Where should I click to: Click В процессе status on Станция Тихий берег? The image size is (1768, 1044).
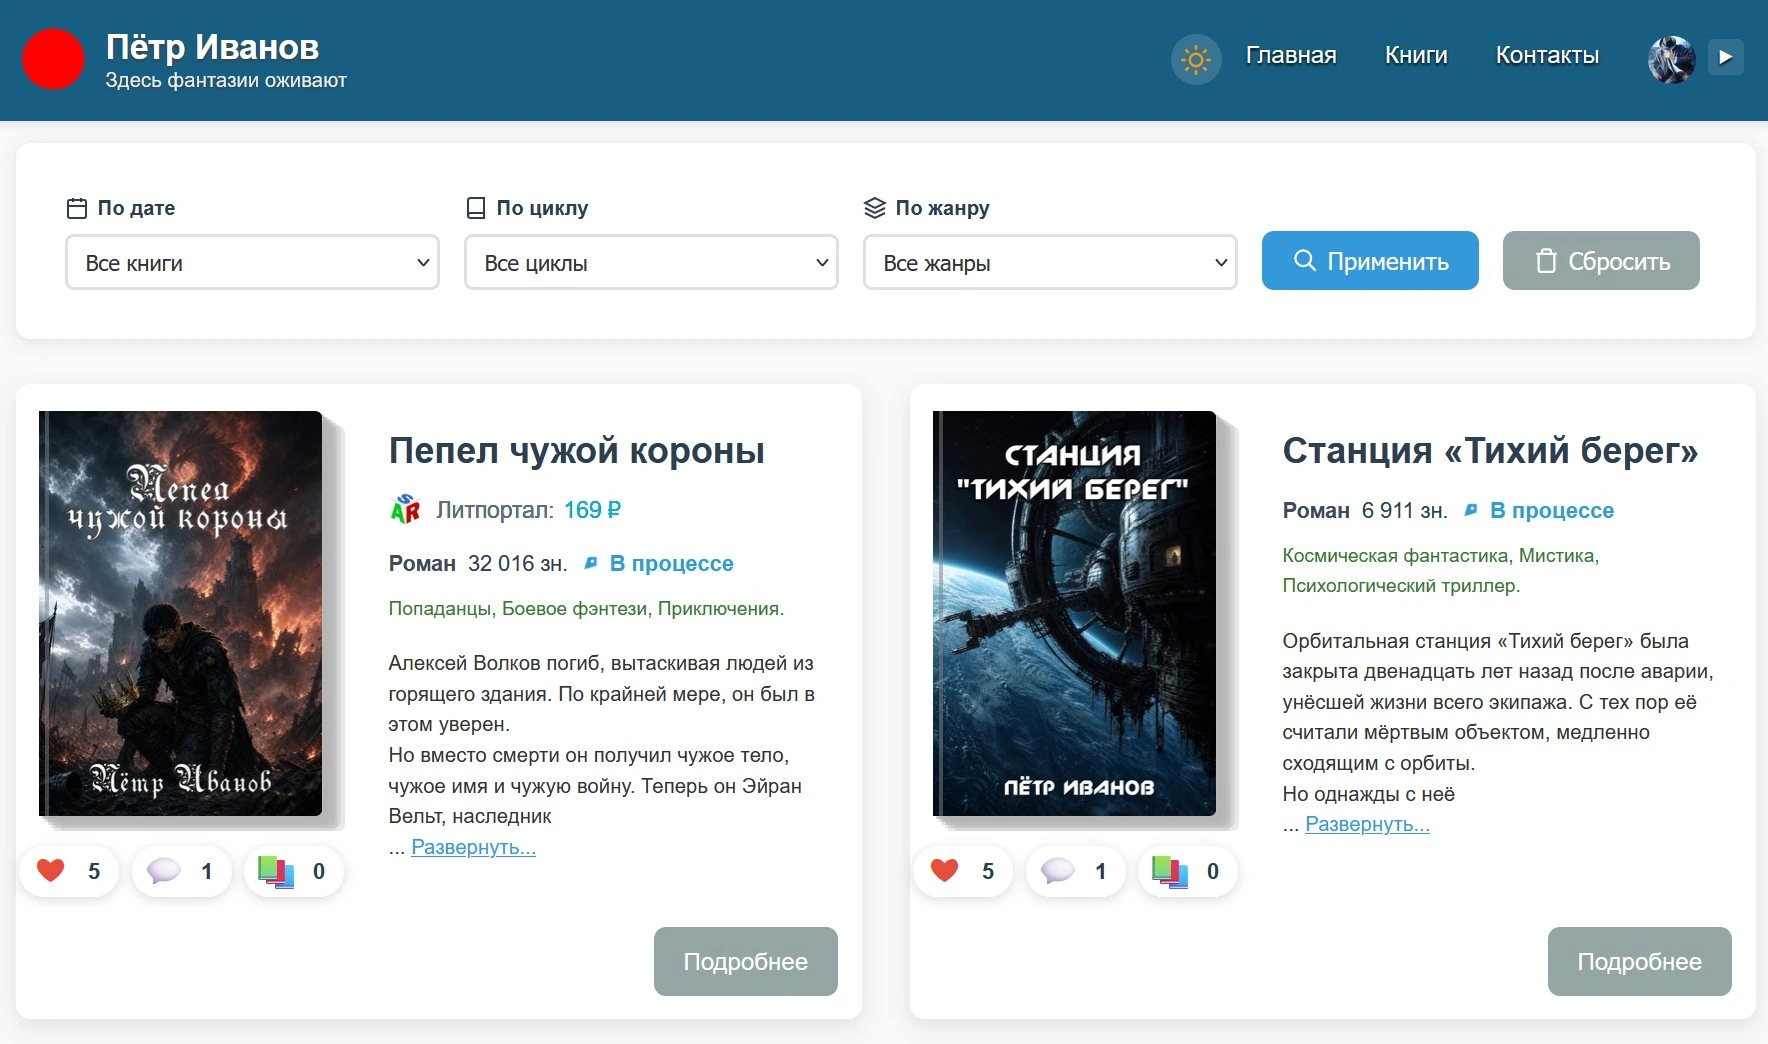pyautogui.click(x=1552, y=511)
